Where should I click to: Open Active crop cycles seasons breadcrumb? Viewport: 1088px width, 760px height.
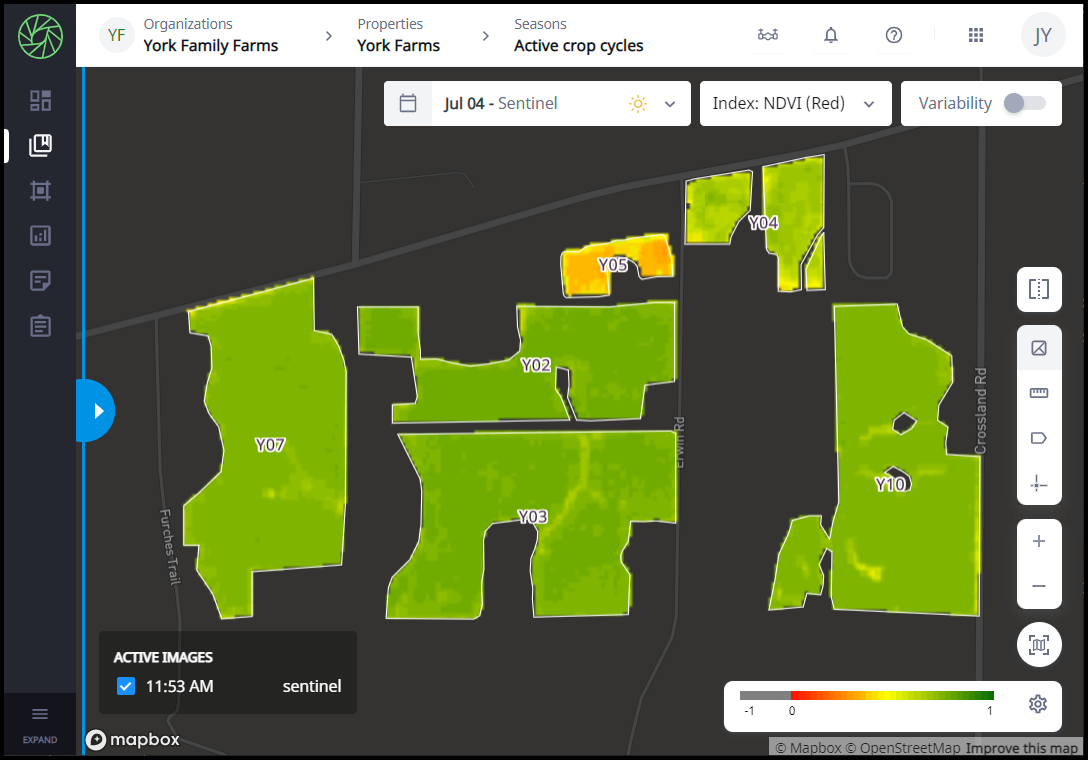[578, 35]
